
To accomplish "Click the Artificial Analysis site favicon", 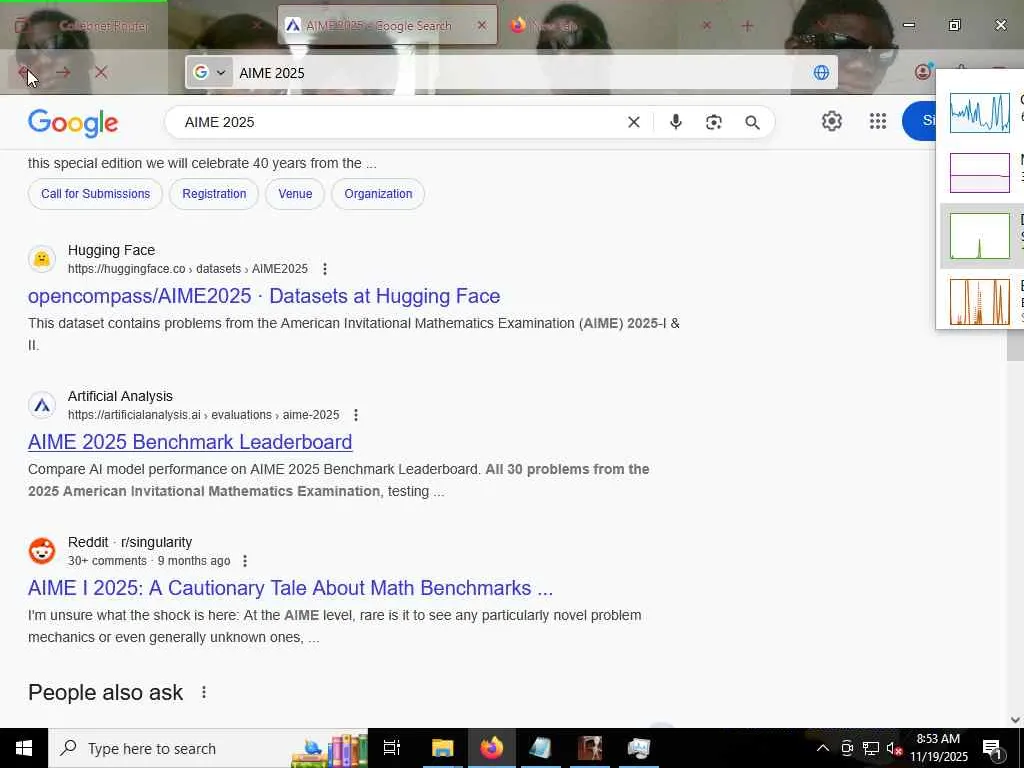I will coord(42,406).
